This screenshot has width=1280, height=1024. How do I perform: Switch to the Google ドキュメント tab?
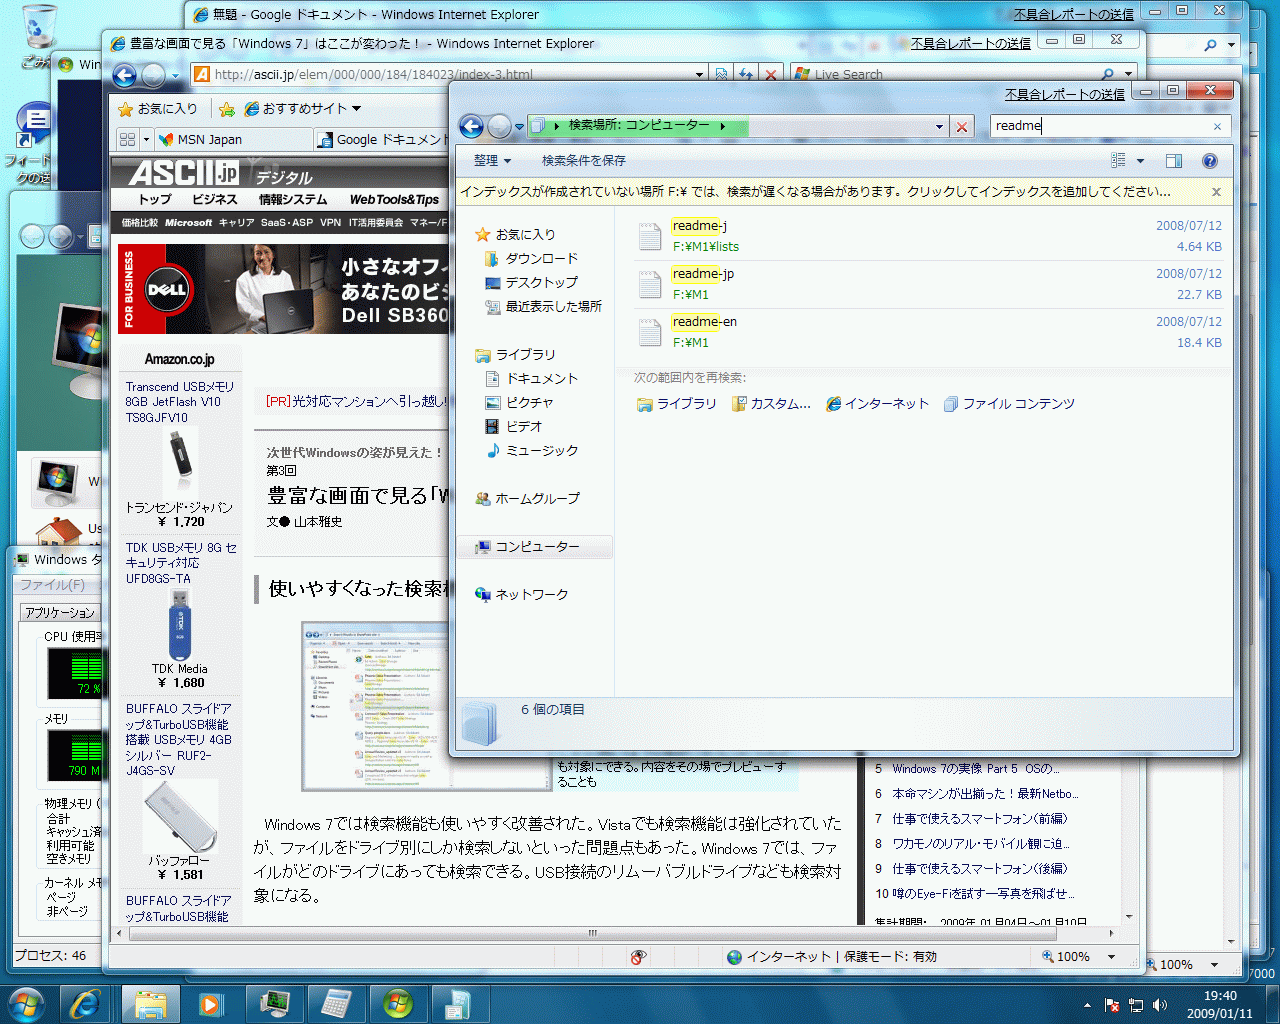click(382, 140)
